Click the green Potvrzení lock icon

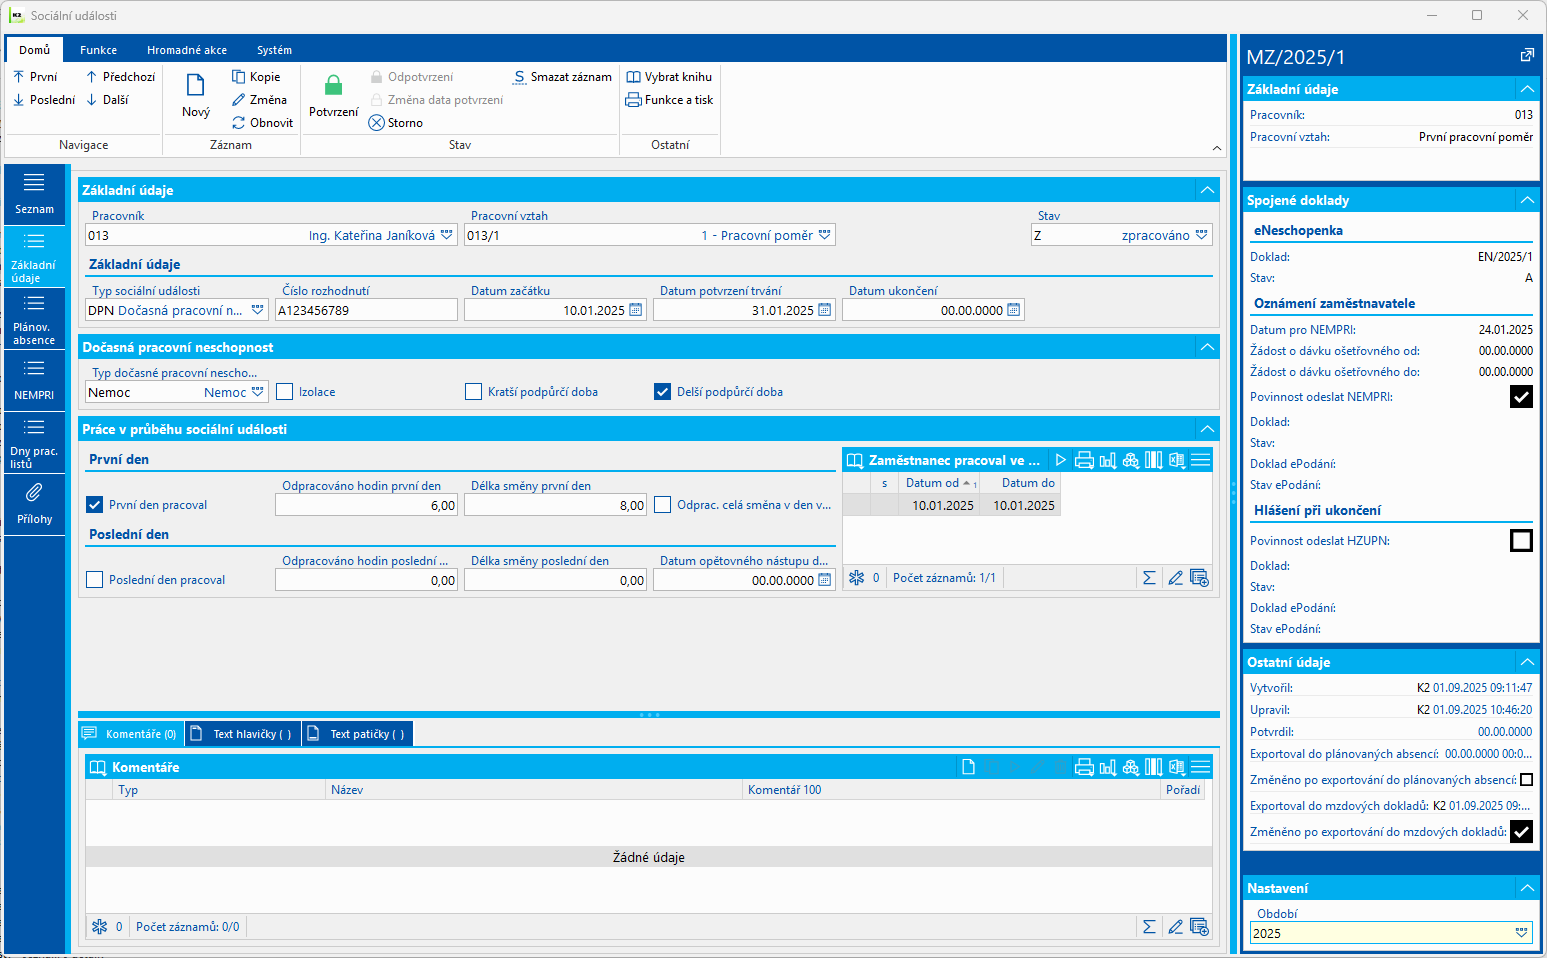click(334, 85)
